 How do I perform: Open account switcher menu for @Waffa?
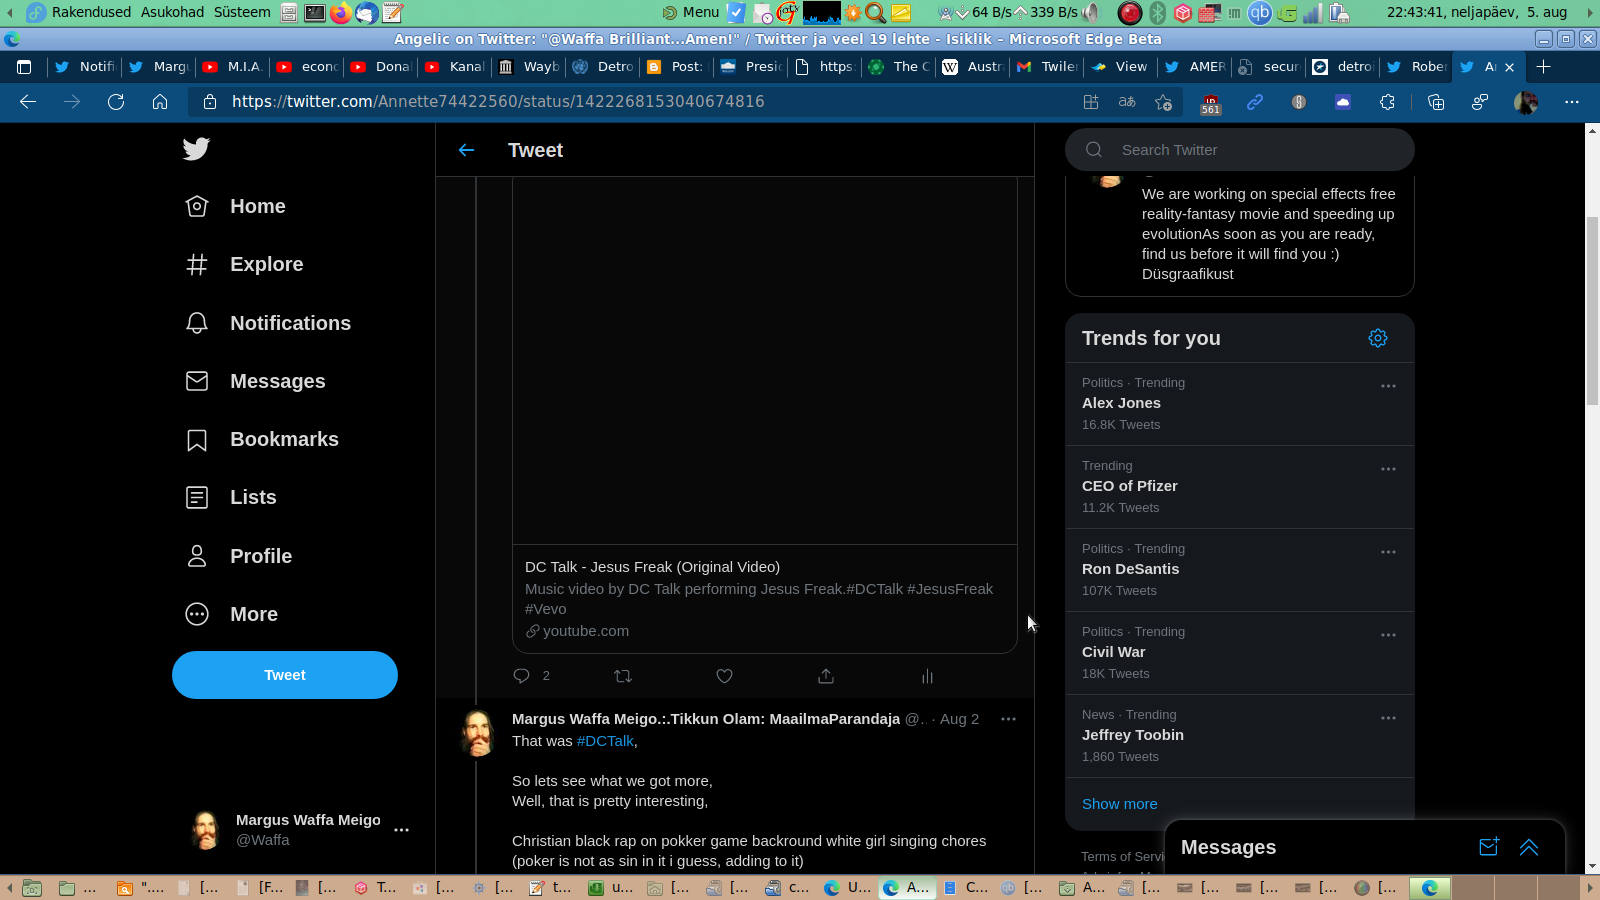point(401,830)
